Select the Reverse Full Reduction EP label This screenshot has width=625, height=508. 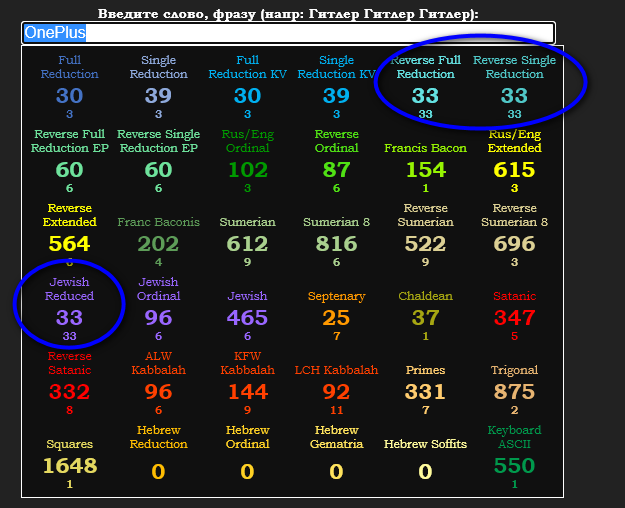69,141
